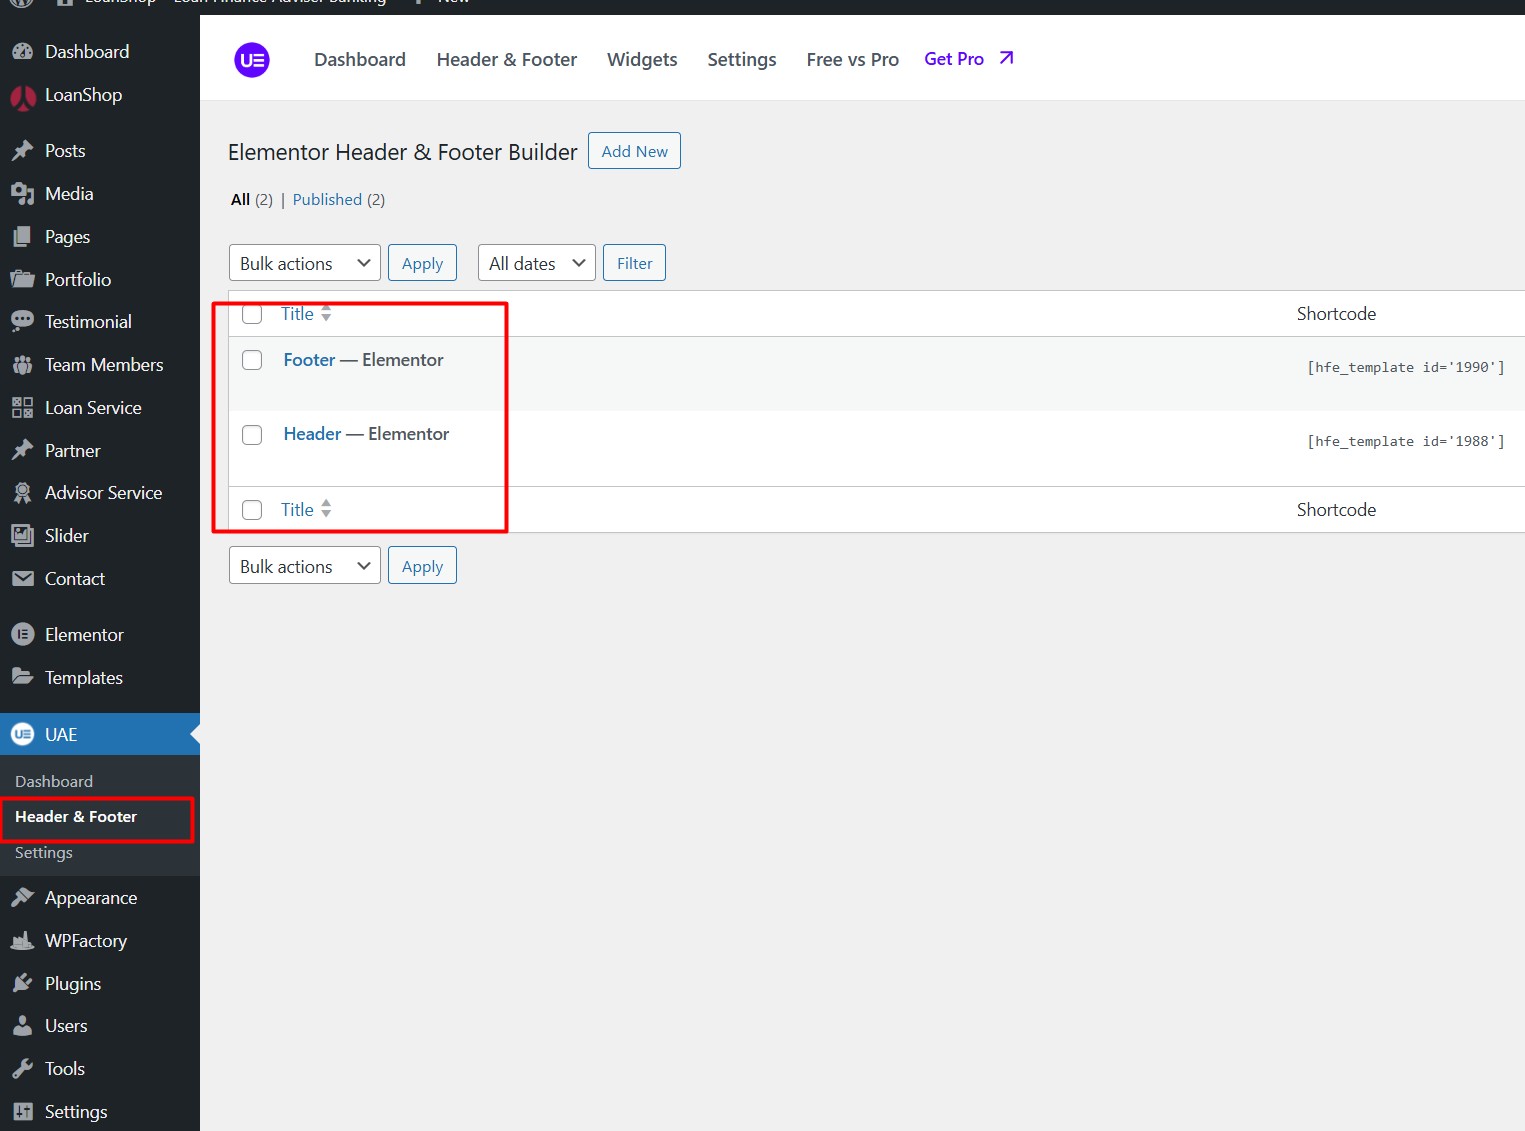This screenshot has height=1131, width=1525.
Task: Click the Plugins icon in sidebar
Action: 22,984
